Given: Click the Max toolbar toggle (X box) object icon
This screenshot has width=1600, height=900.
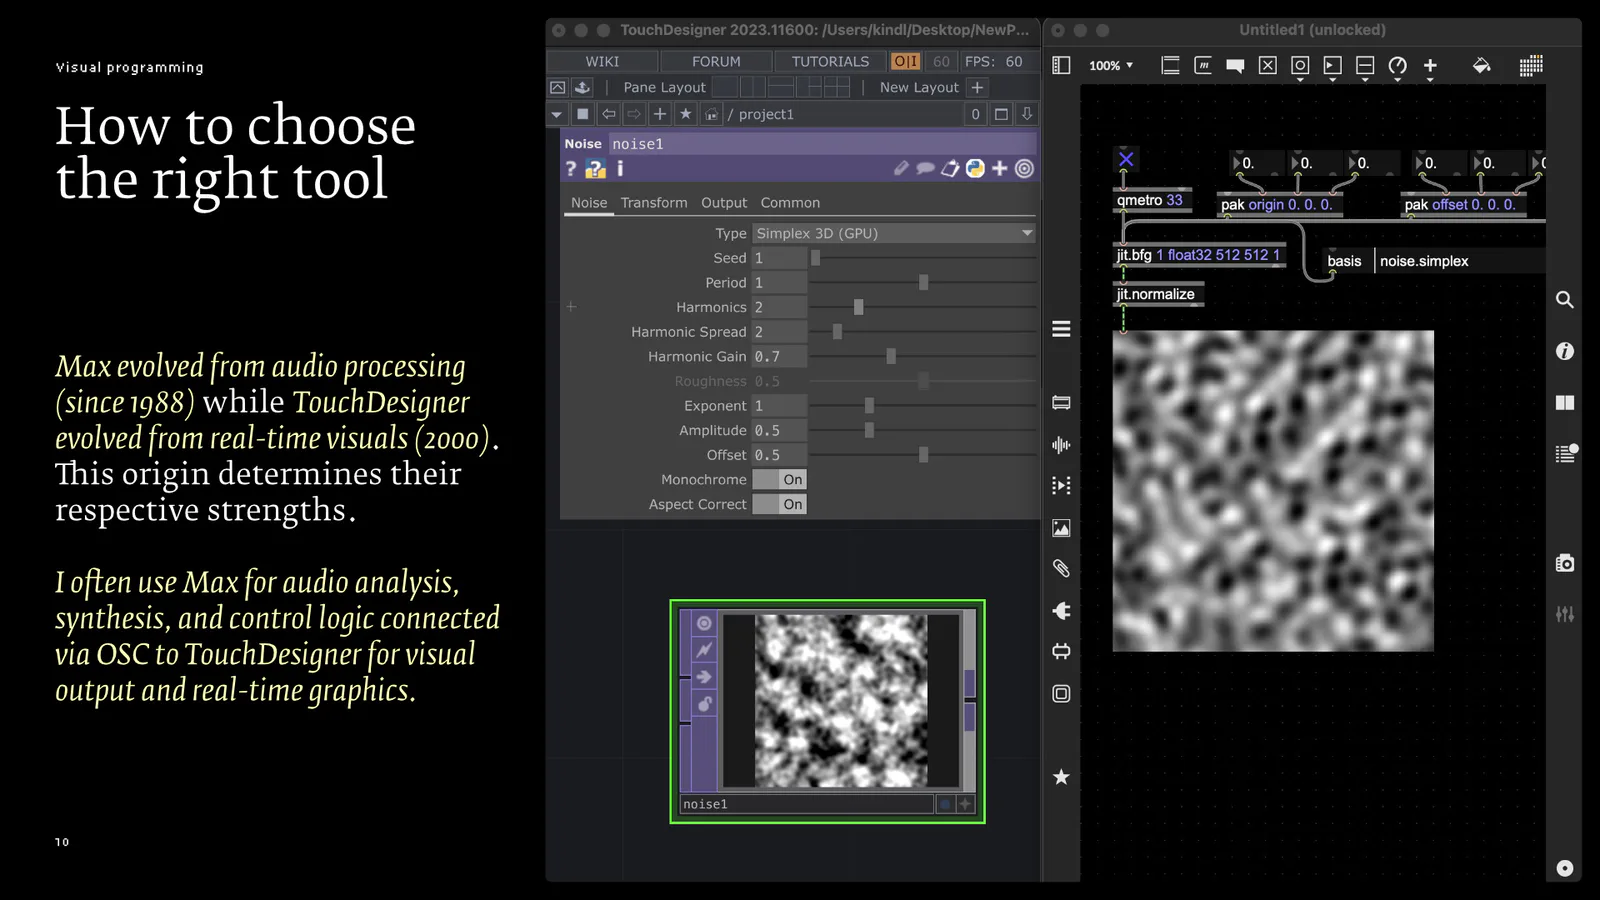Looking at the screenshot, I should [1267, 65].
